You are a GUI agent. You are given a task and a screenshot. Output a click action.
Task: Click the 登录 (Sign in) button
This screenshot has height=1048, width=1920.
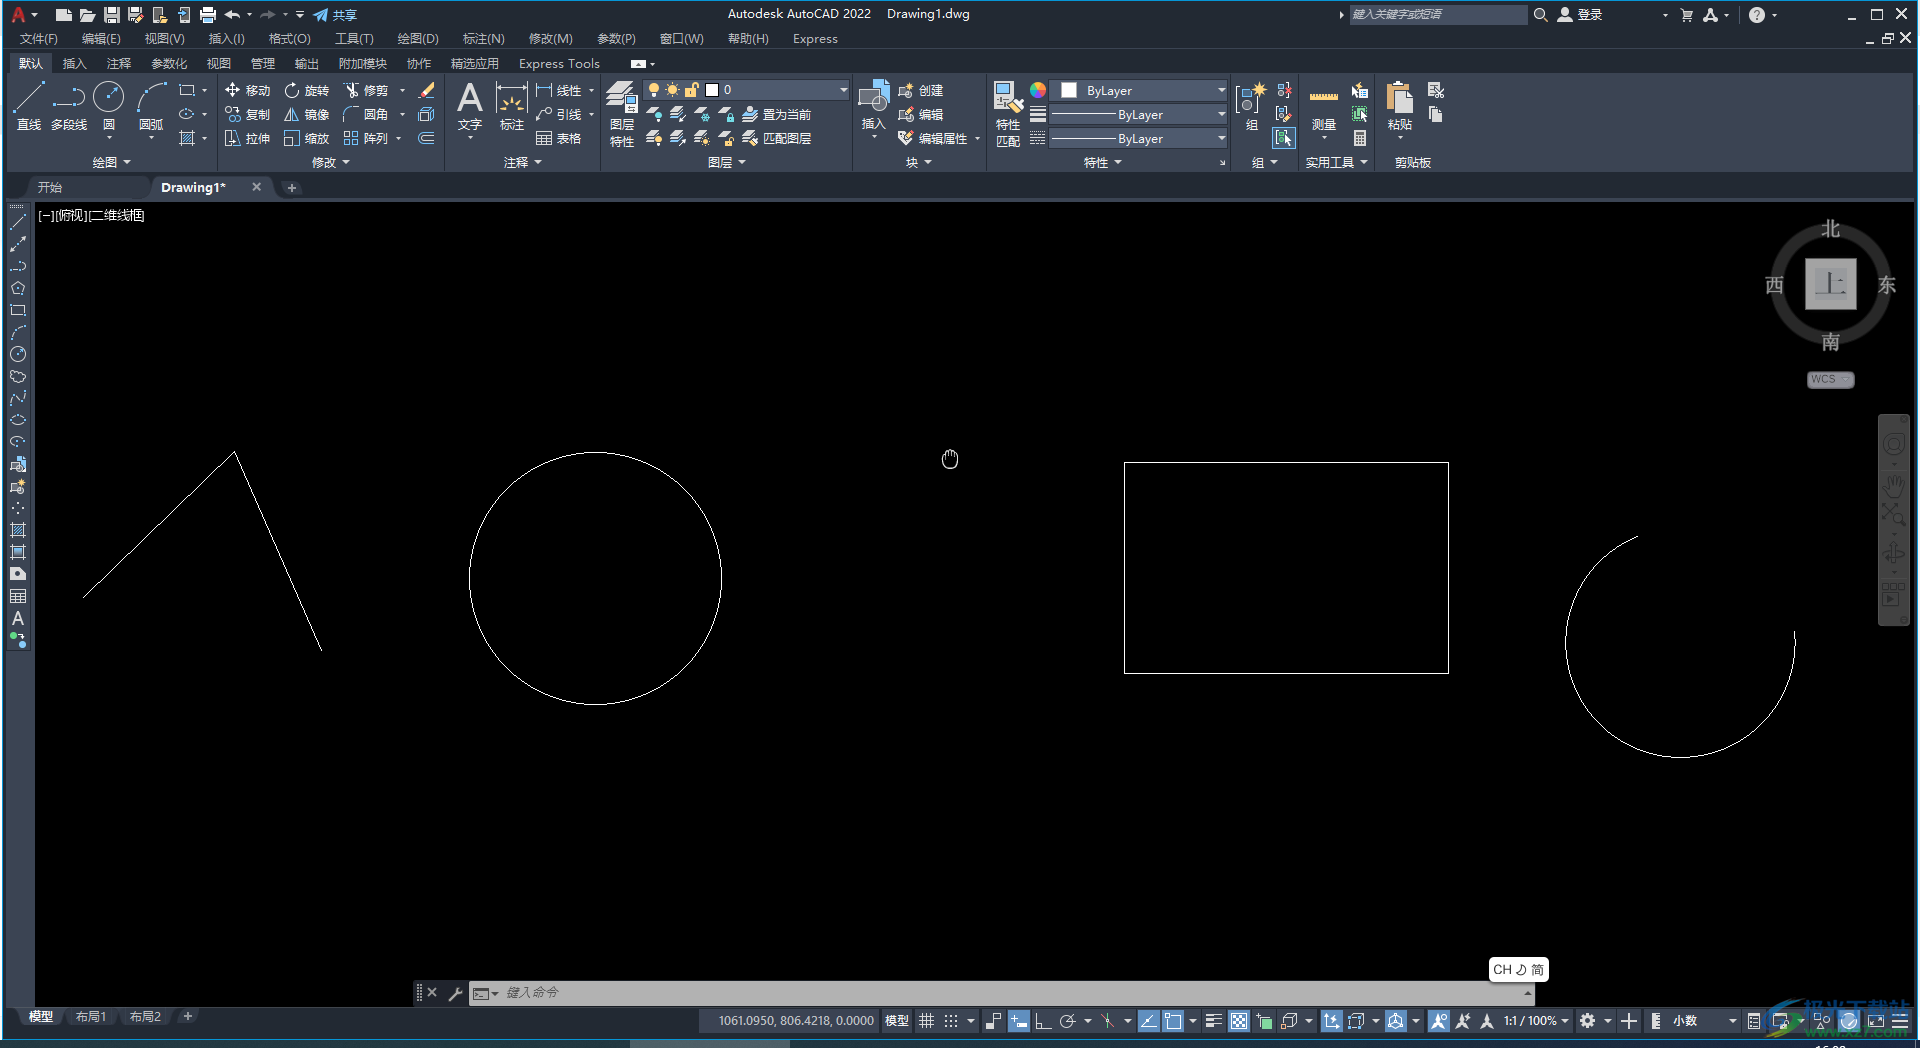pyautogui.click(x=1580, y=15)
